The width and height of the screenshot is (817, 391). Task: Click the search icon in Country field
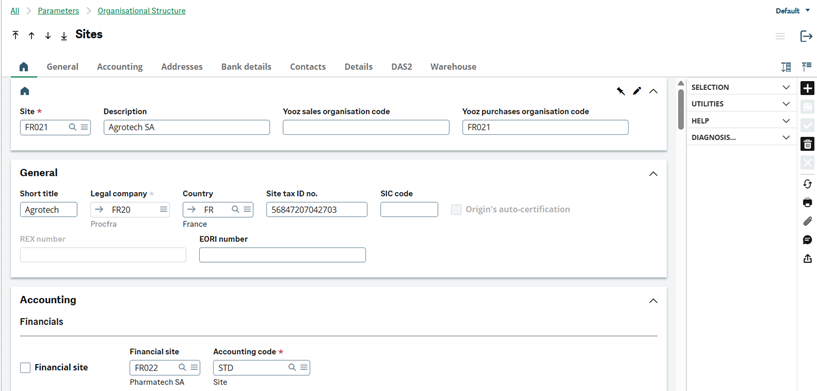pyautogui.click(x=236, y=209)
